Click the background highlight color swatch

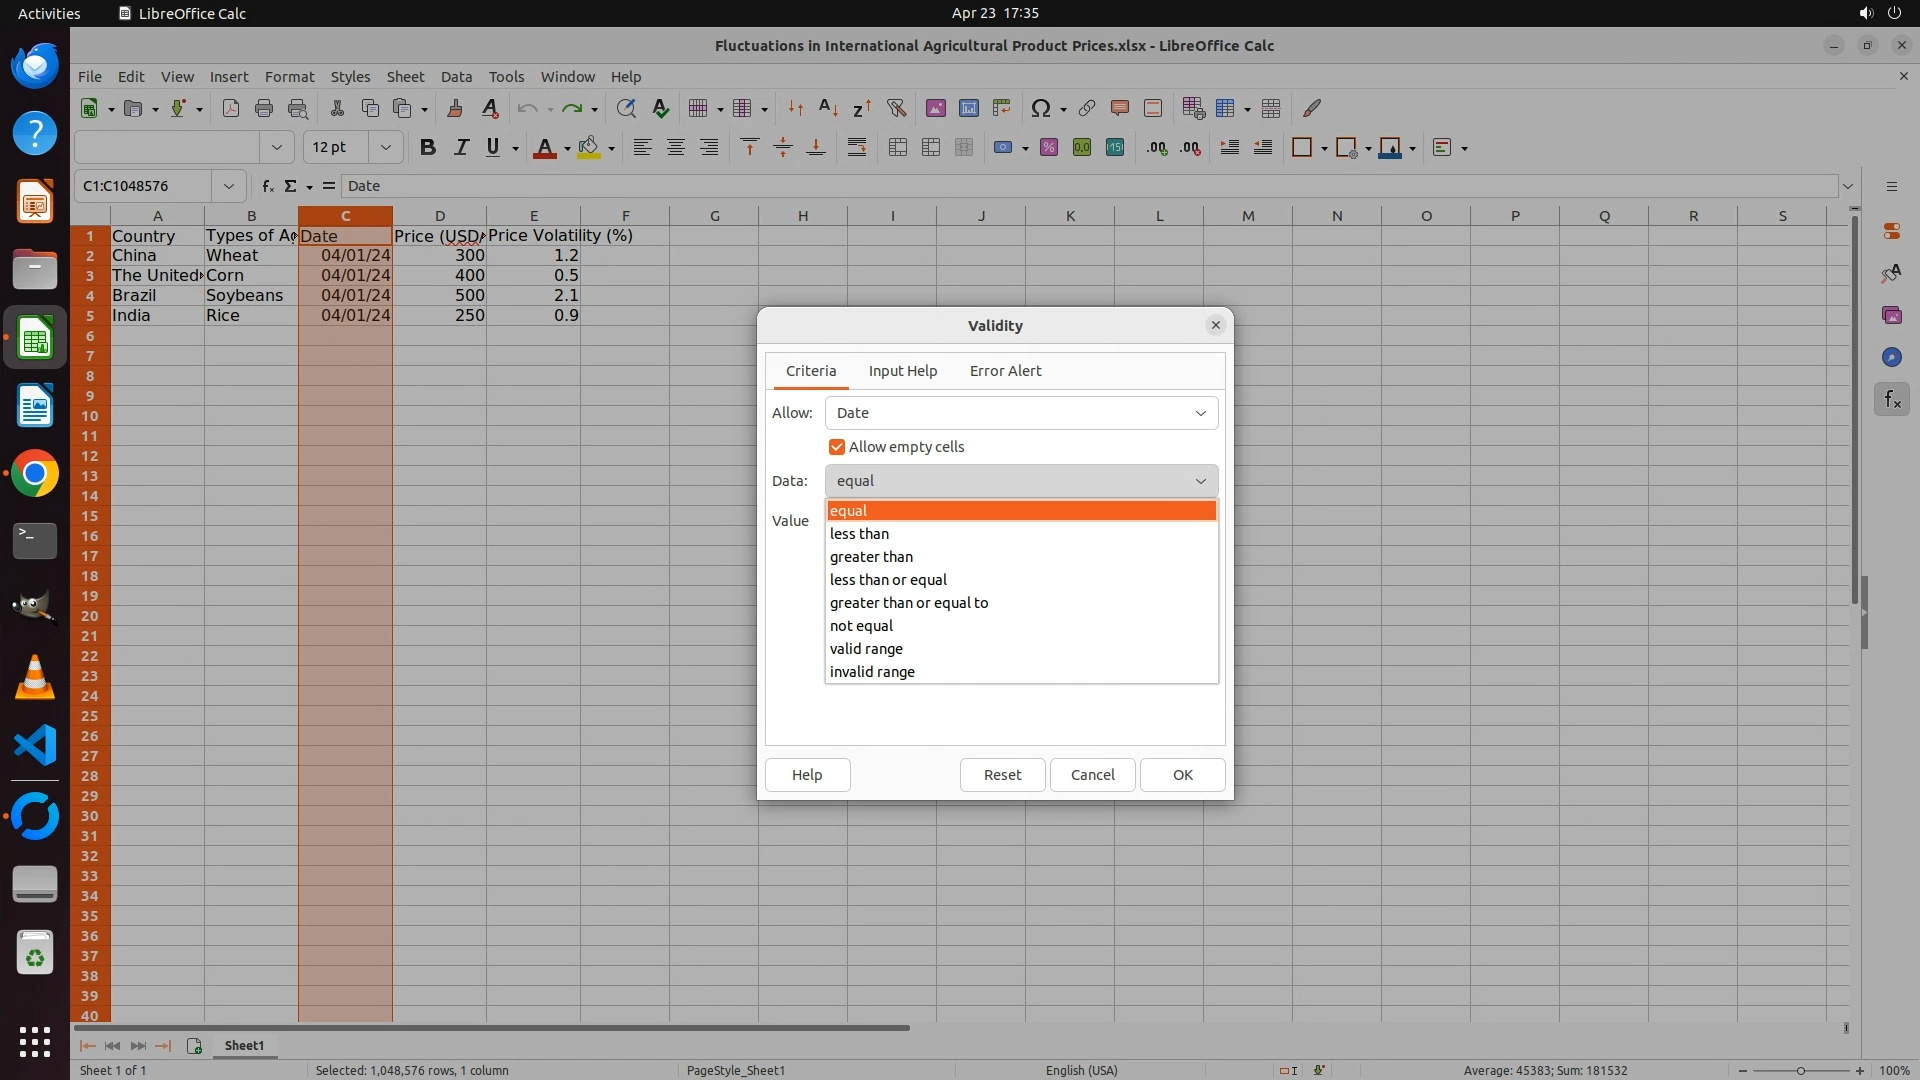[589, 148]
